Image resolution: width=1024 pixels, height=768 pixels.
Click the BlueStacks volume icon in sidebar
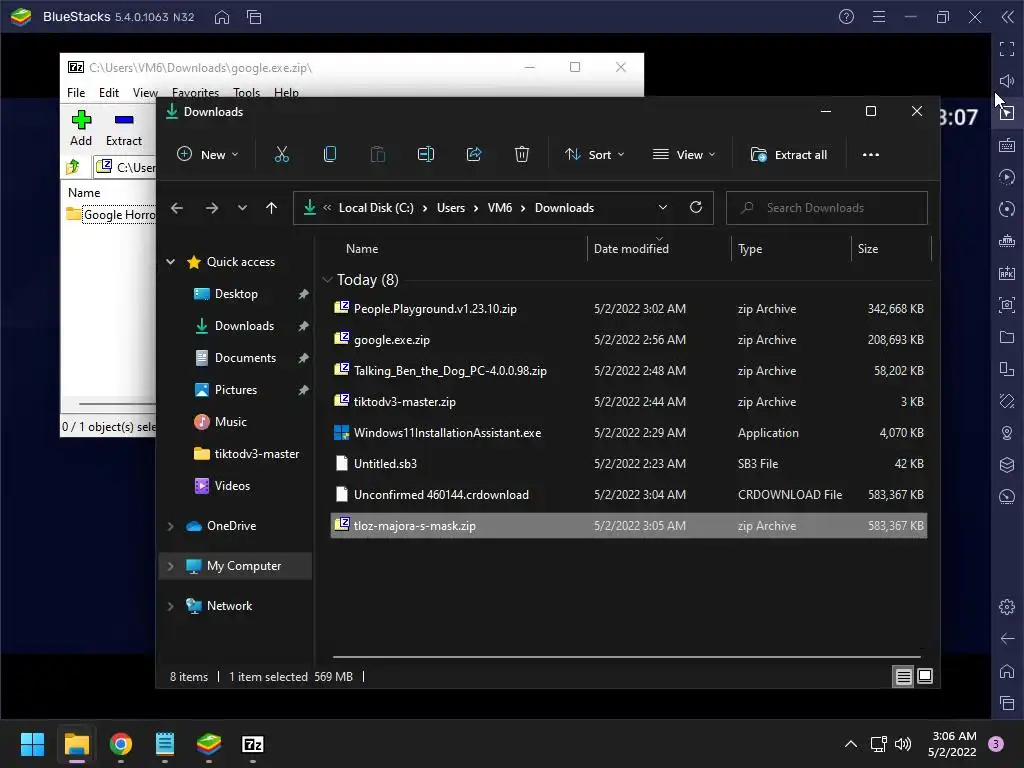(1007, 81)
